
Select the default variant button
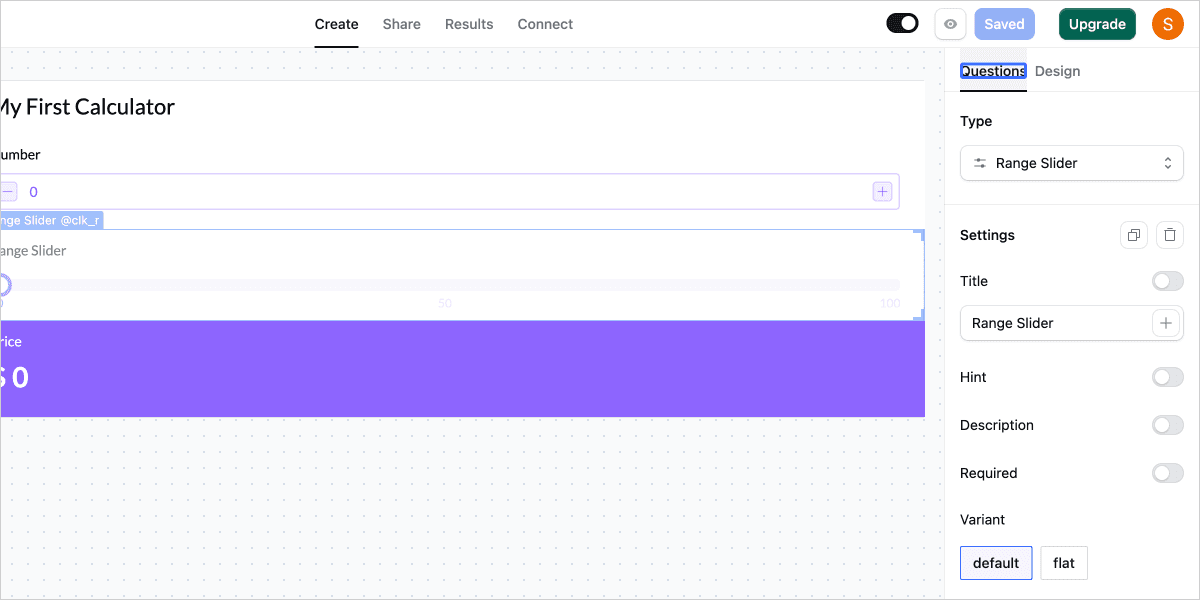[996, 563]
